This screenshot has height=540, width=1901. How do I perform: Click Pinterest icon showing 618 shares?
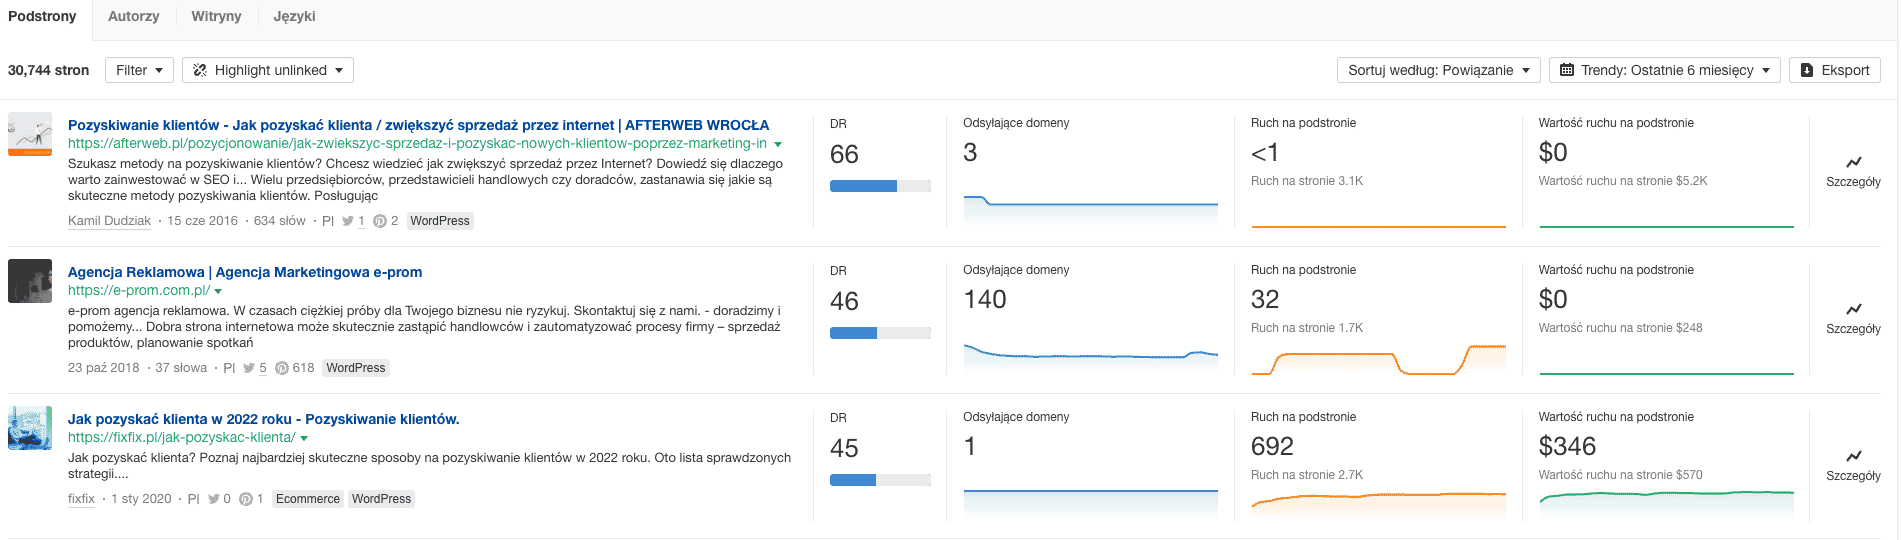click(282, 368)
